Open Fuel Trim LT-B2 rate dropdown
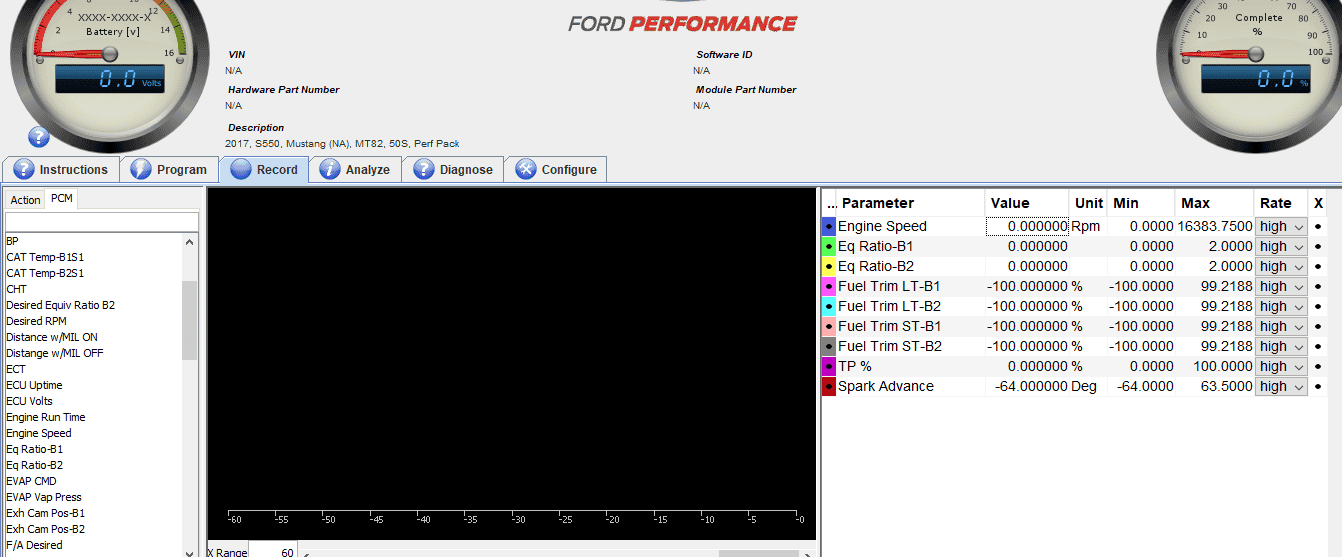Screen dimensions: 1342x557 (x=1281, y=307)
